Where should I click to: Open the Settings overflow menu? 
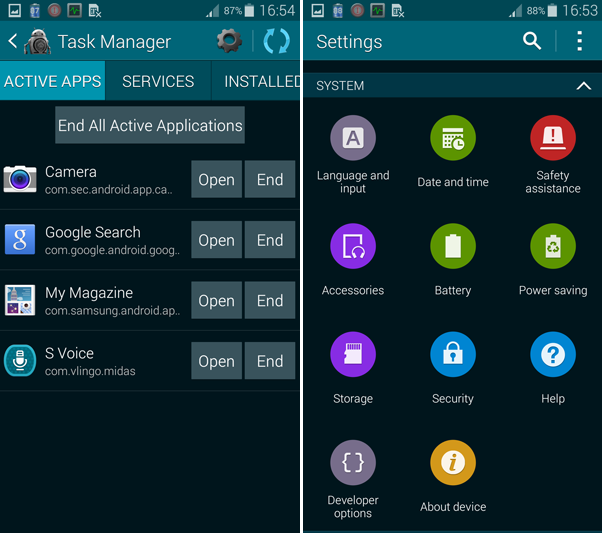pyautogui.click(x=580, y=41)
